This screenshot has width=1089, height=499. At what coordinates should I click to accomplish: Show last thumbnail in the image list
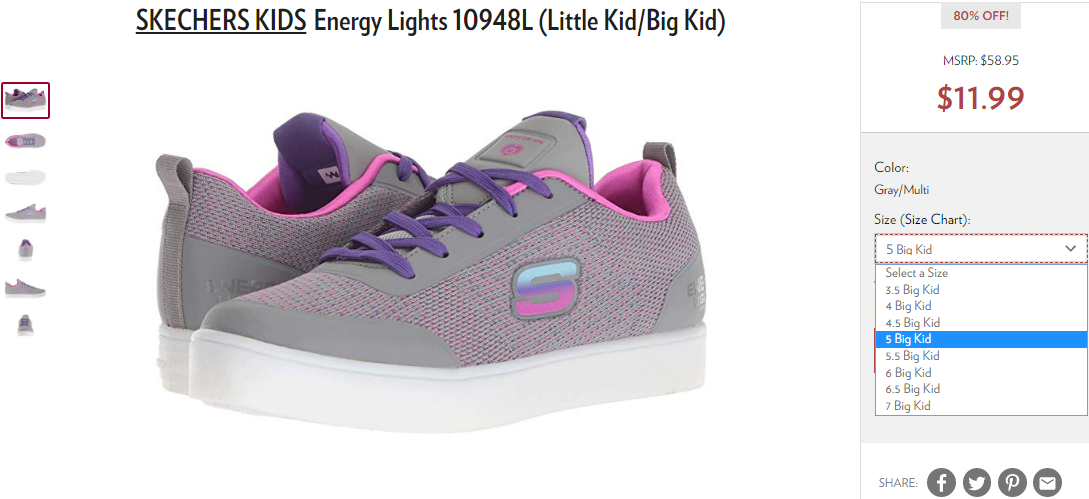(x=26, y=325)
